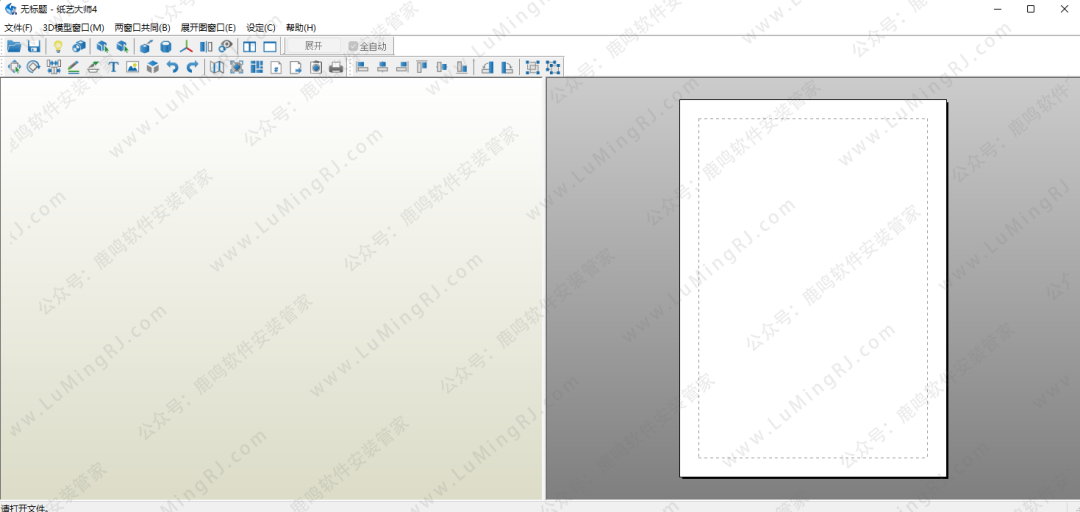
Task: Click the printer icon
Action: pos(336,67)
